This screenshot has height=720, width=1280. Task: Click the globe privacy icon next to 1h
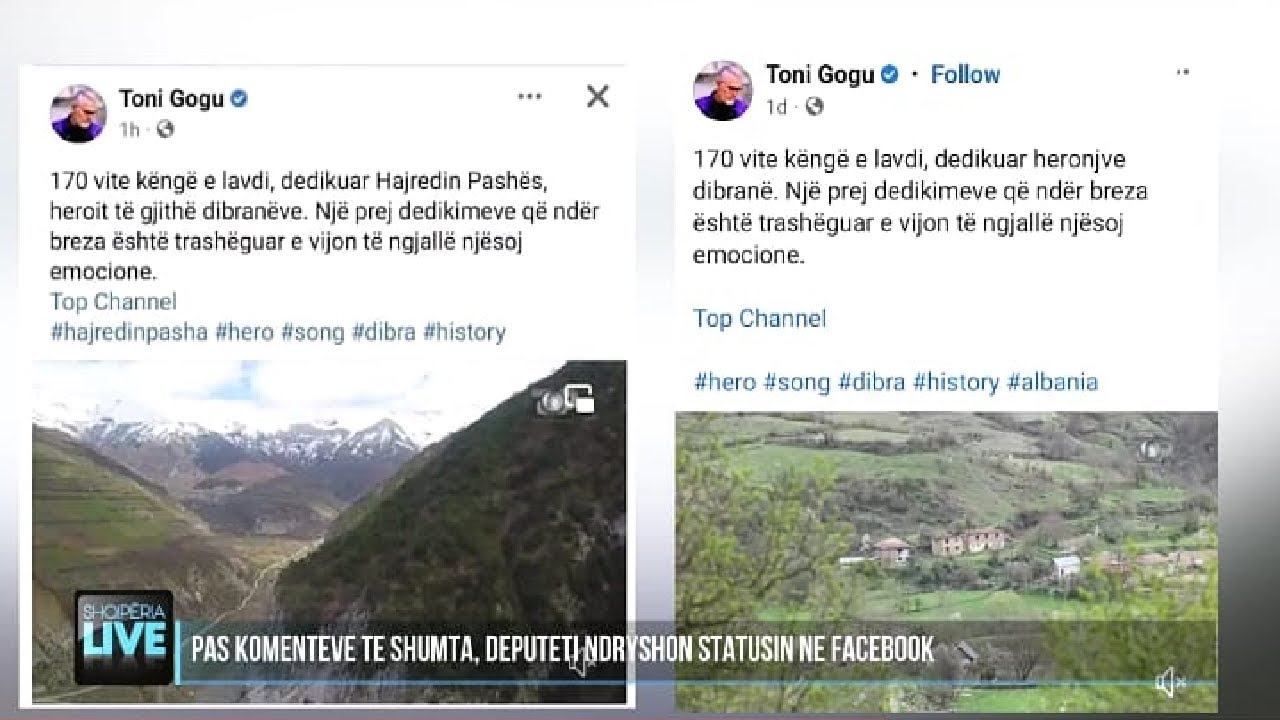click(x=166, y=129)
